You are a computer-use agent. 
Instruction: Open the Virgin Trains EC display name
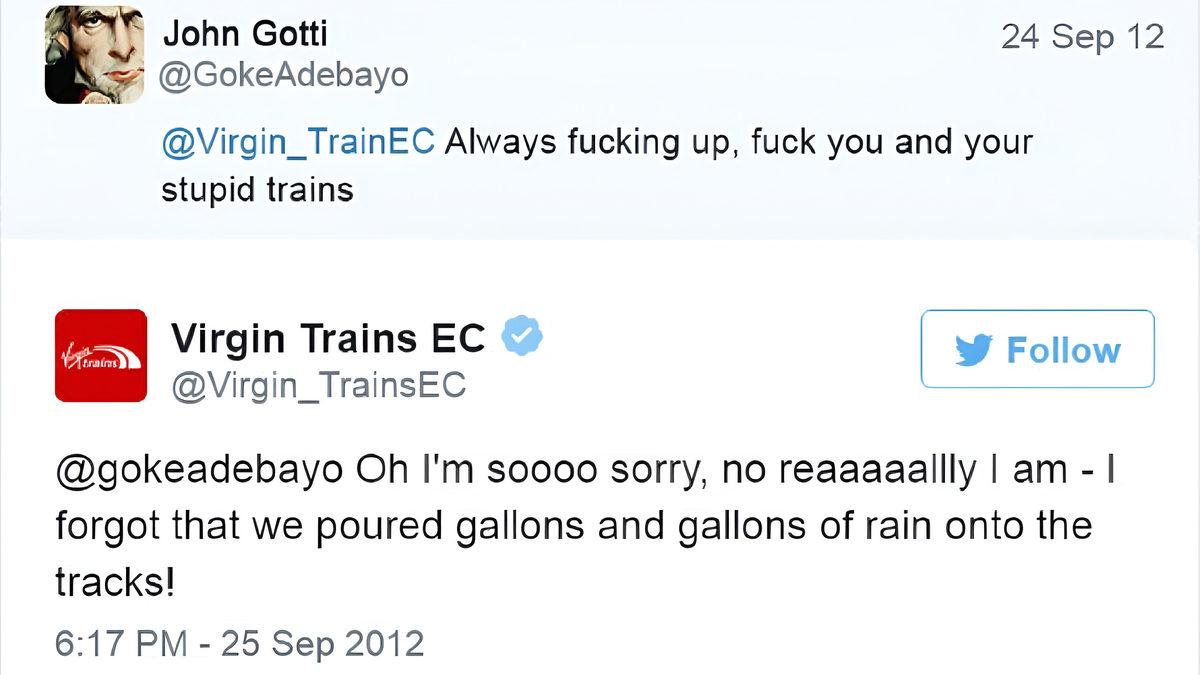click(x=328, y=338)
